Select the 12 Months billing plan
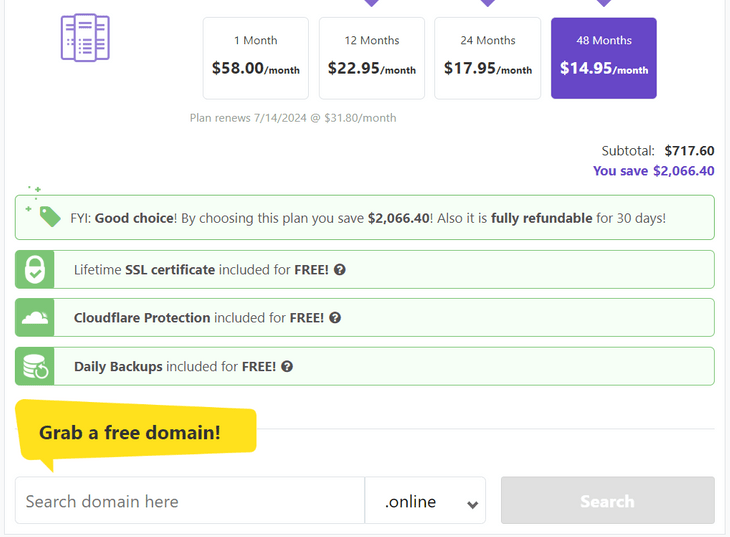 click(371, 58)
